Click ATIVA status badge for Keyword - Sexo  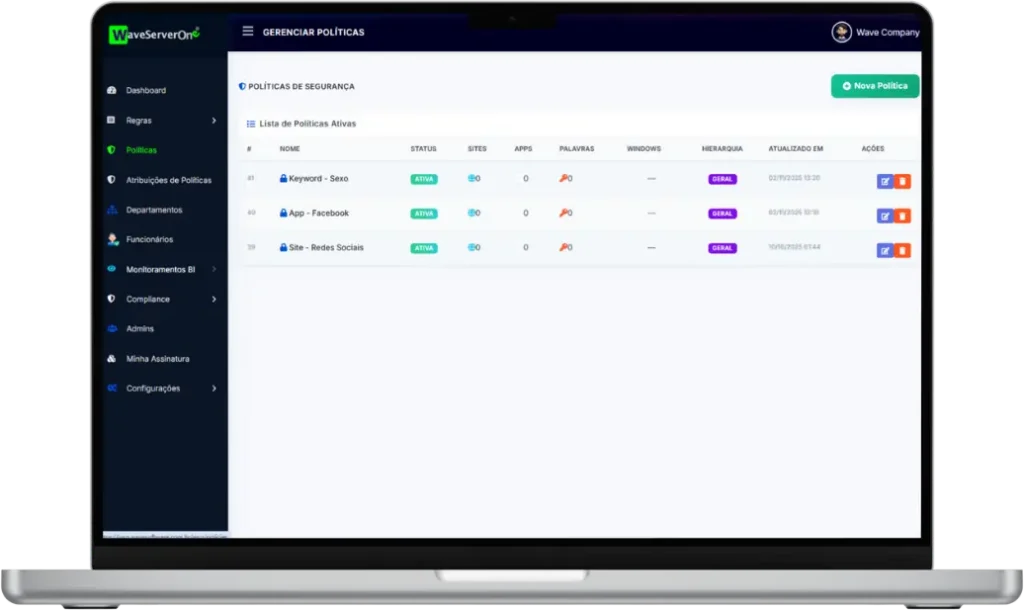pos(424,179)
